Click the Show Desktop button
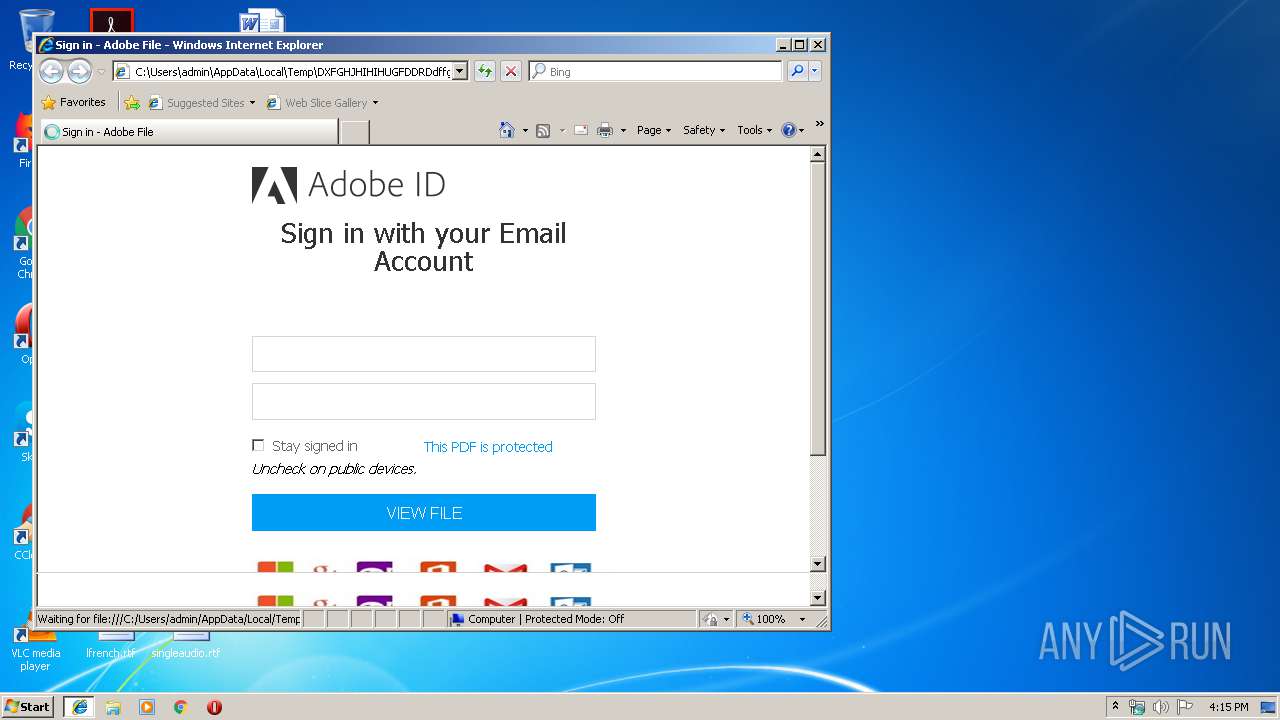The width and height of the screenshot is (1280, 720). [x=1268, y=707]
